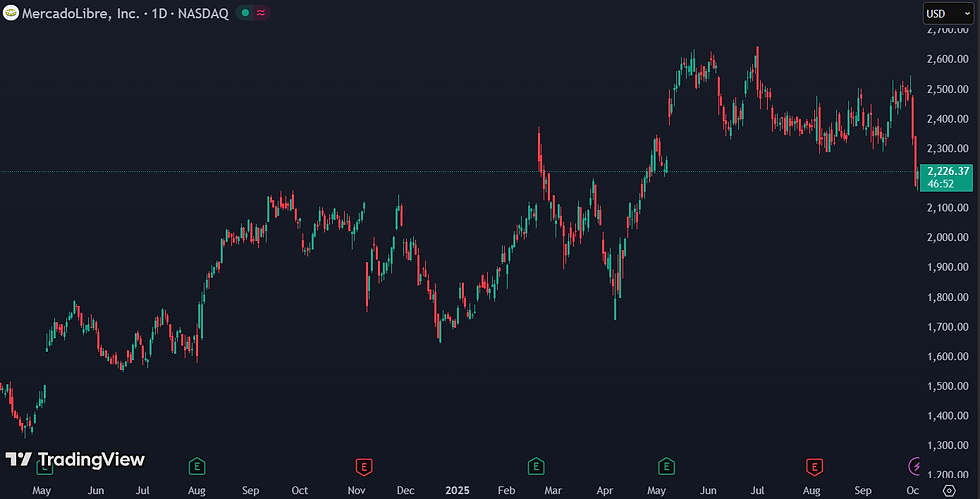Open chart settings hexagon gear icon

[x=949, y=490]
